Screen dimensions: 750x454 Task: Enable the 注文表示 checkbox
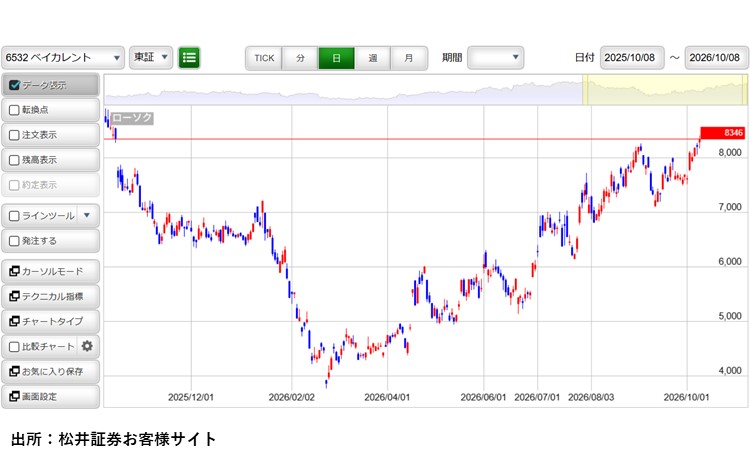coord(14,135)
